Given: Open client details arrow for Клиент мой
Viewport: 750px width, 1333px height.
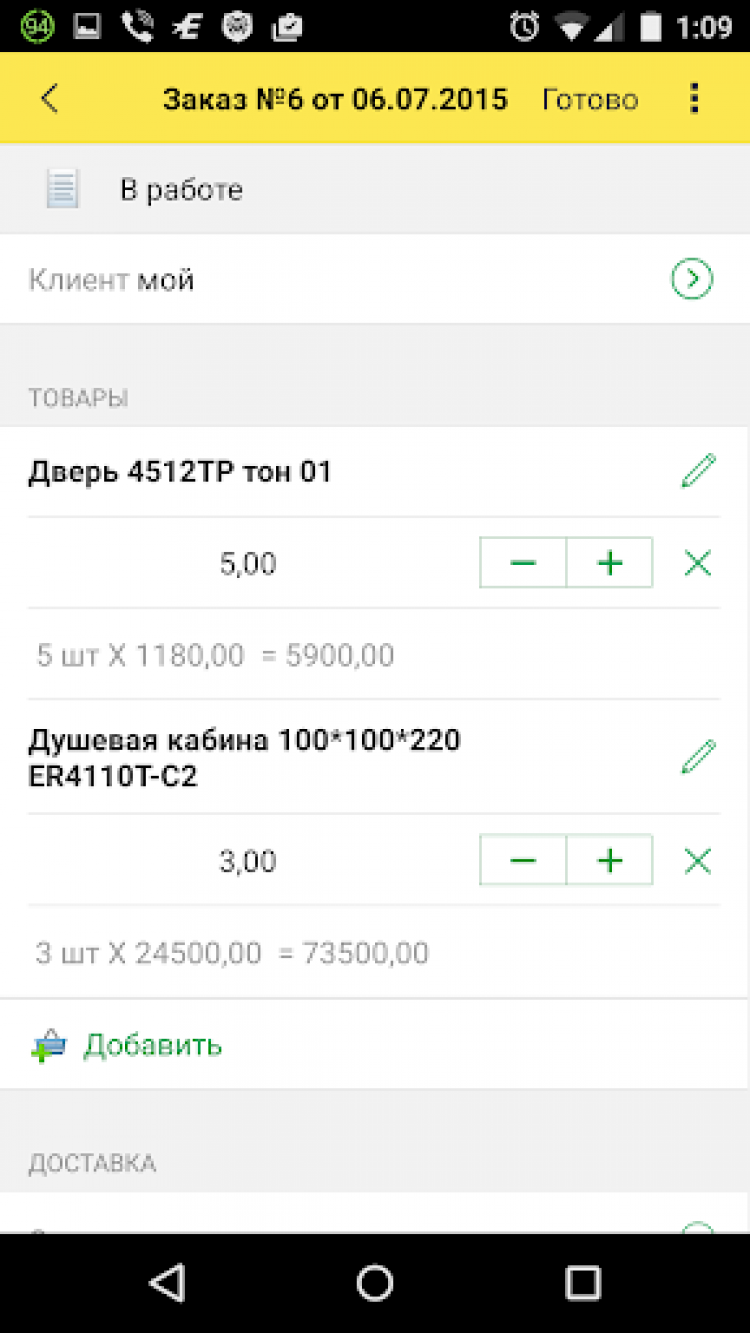Looking at the screenshot, I should [692, 280].
